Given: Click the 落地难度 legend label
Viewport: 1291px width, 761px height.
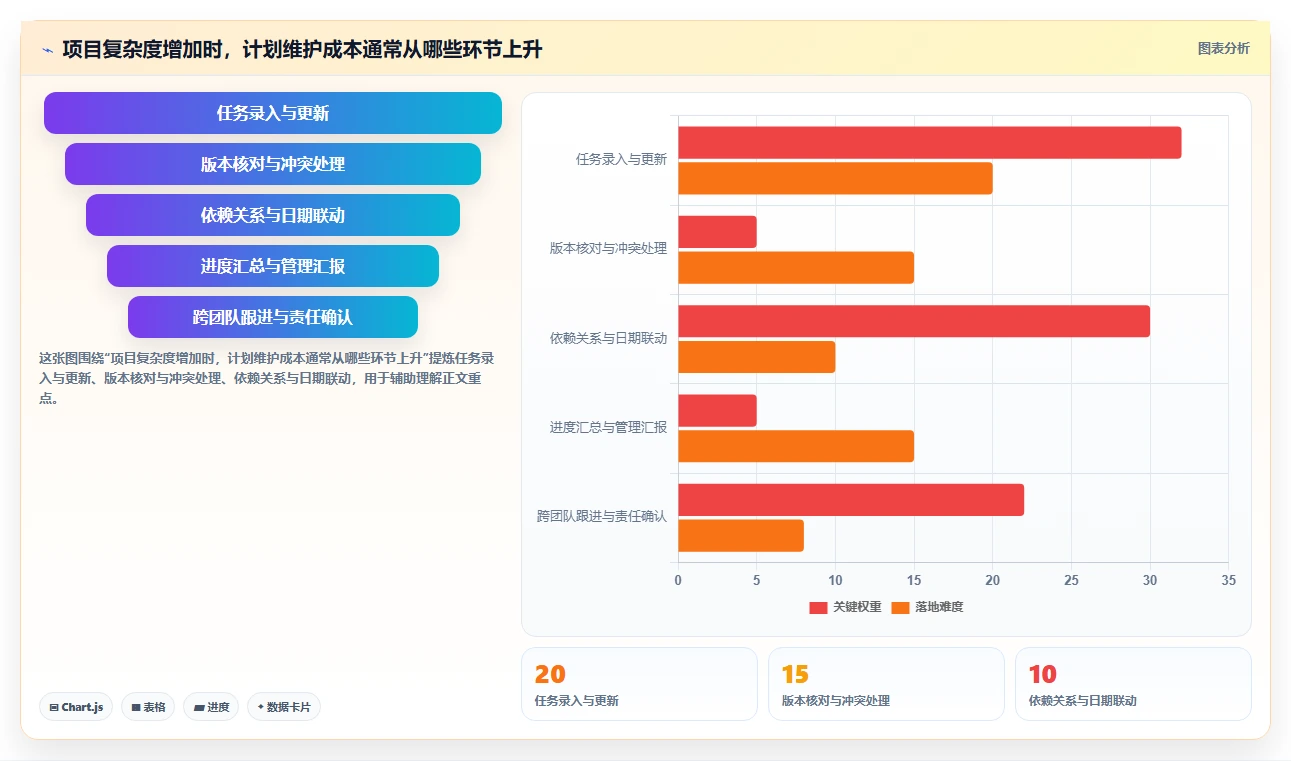Looking at the screenshot, I should click(939, 608).
